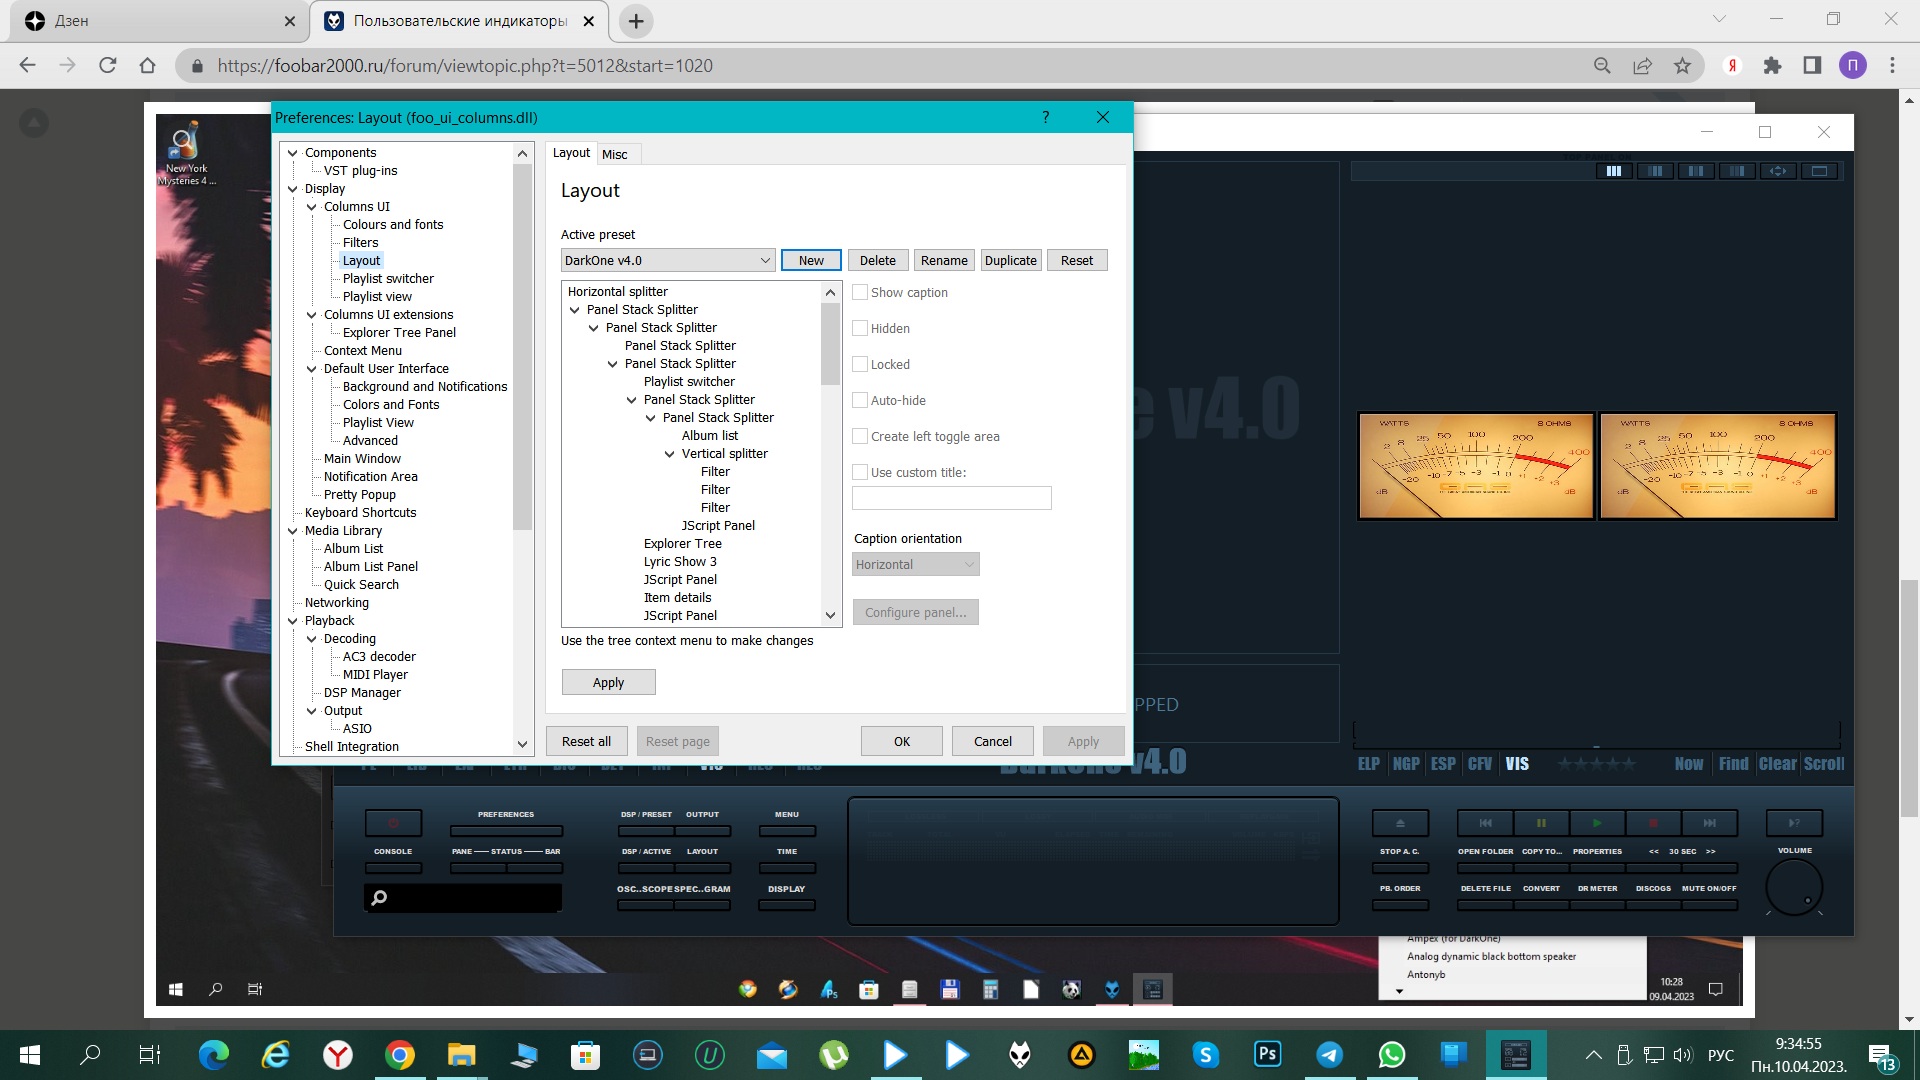Check the Hidden option
This screenshot has width=1920, height=1080.
tap(860, 328)
